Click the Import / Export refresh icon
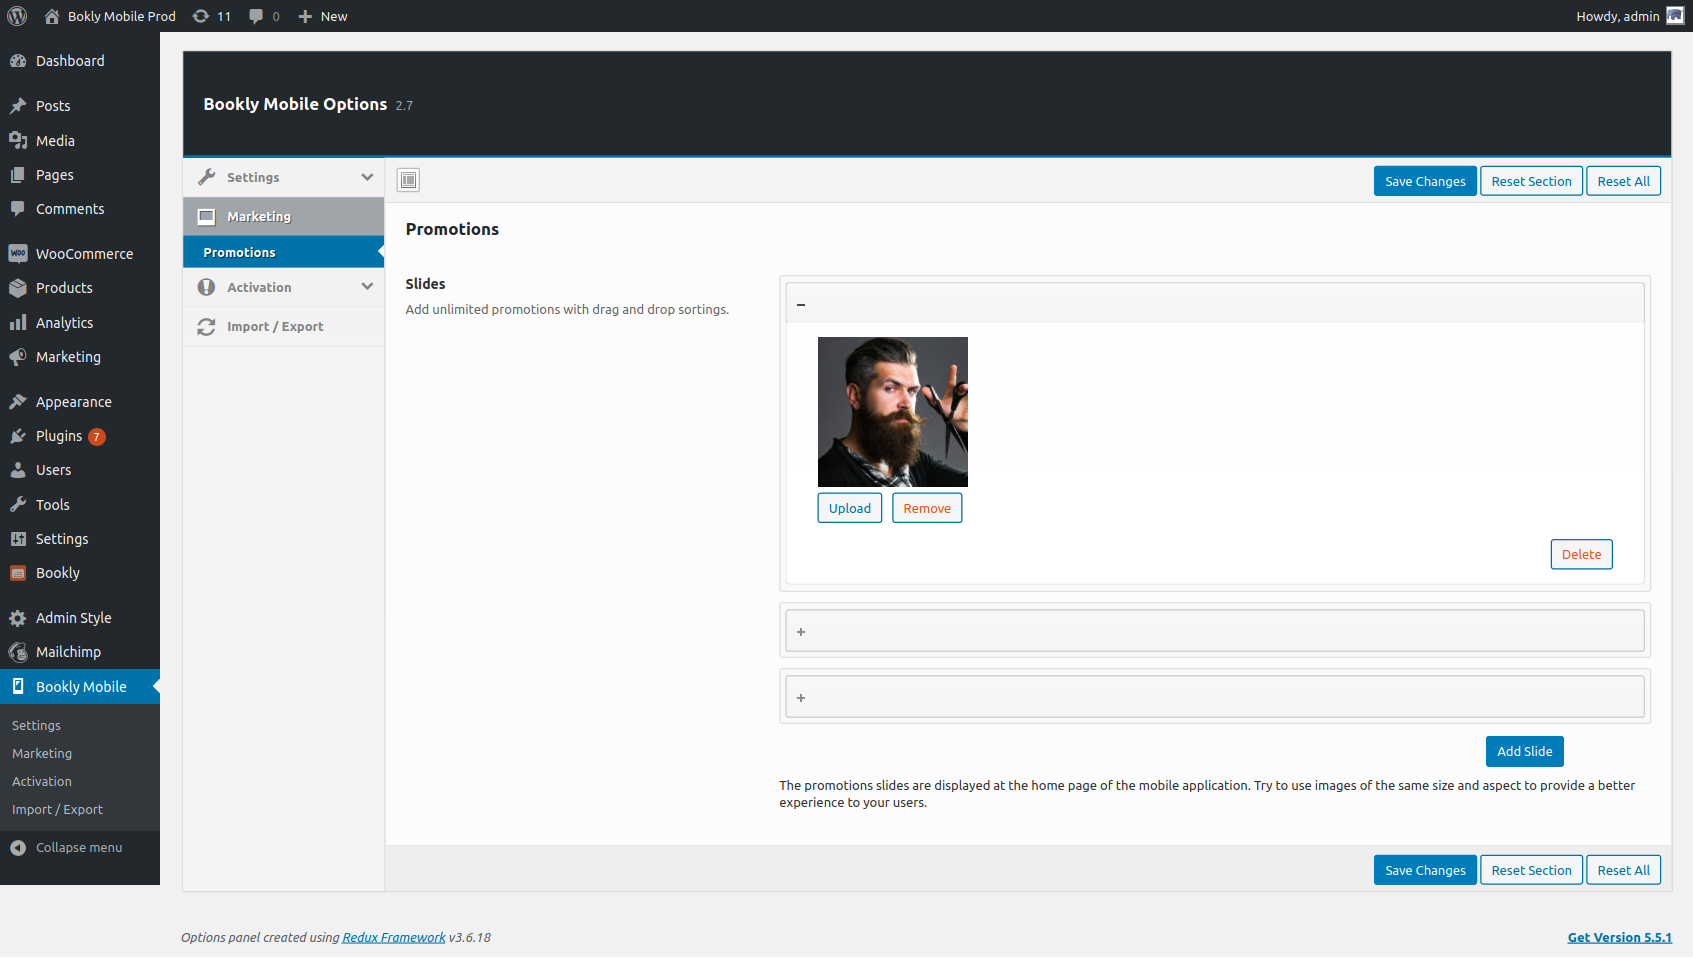 (206, 327)
